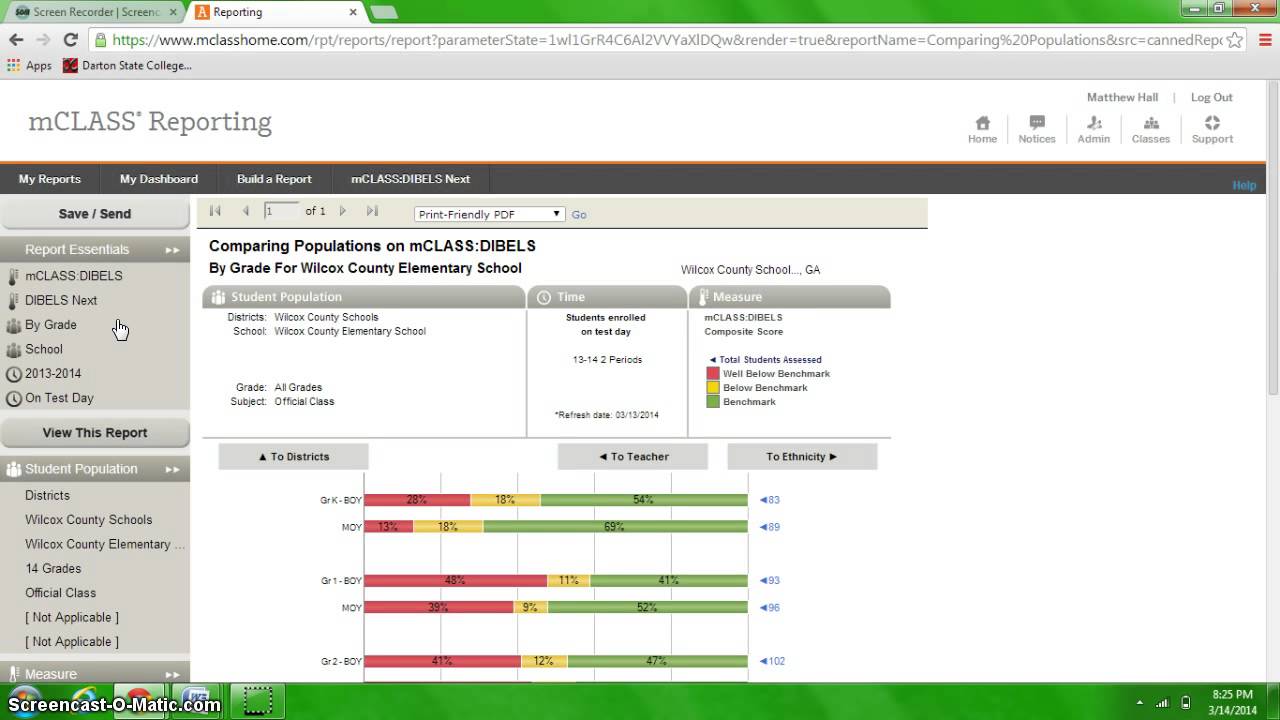The width and height of the screenshot is (1280, 720).
Task: Click the Save / Send button
Action: 95,214
